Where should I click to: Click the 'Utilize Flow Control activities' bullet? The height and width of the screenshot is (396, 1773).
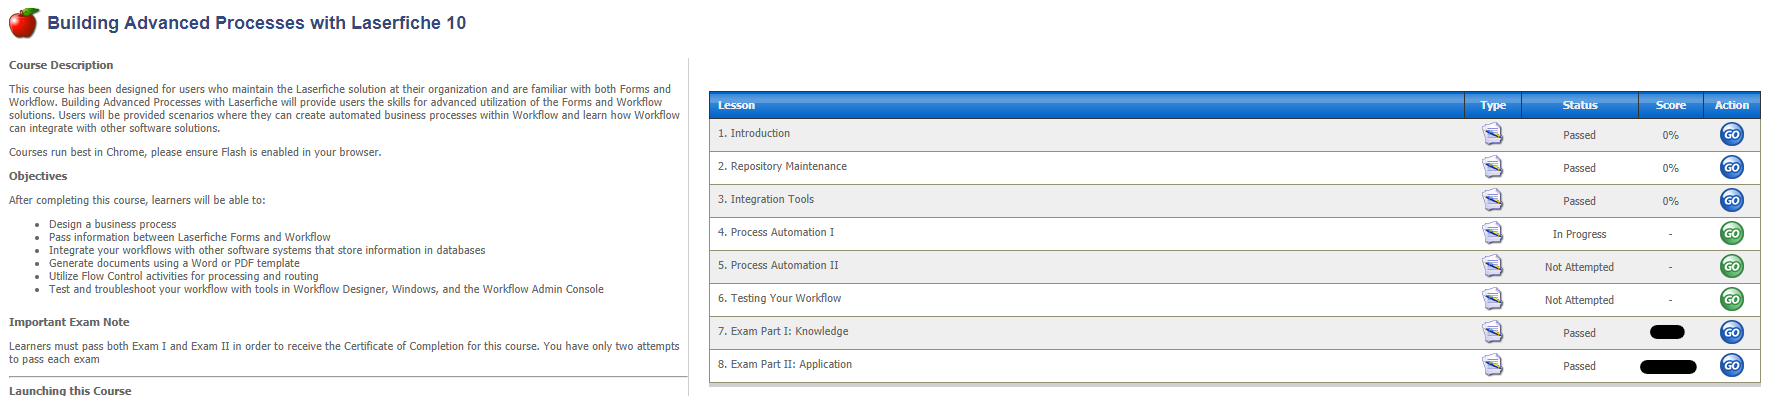(184, 276)
